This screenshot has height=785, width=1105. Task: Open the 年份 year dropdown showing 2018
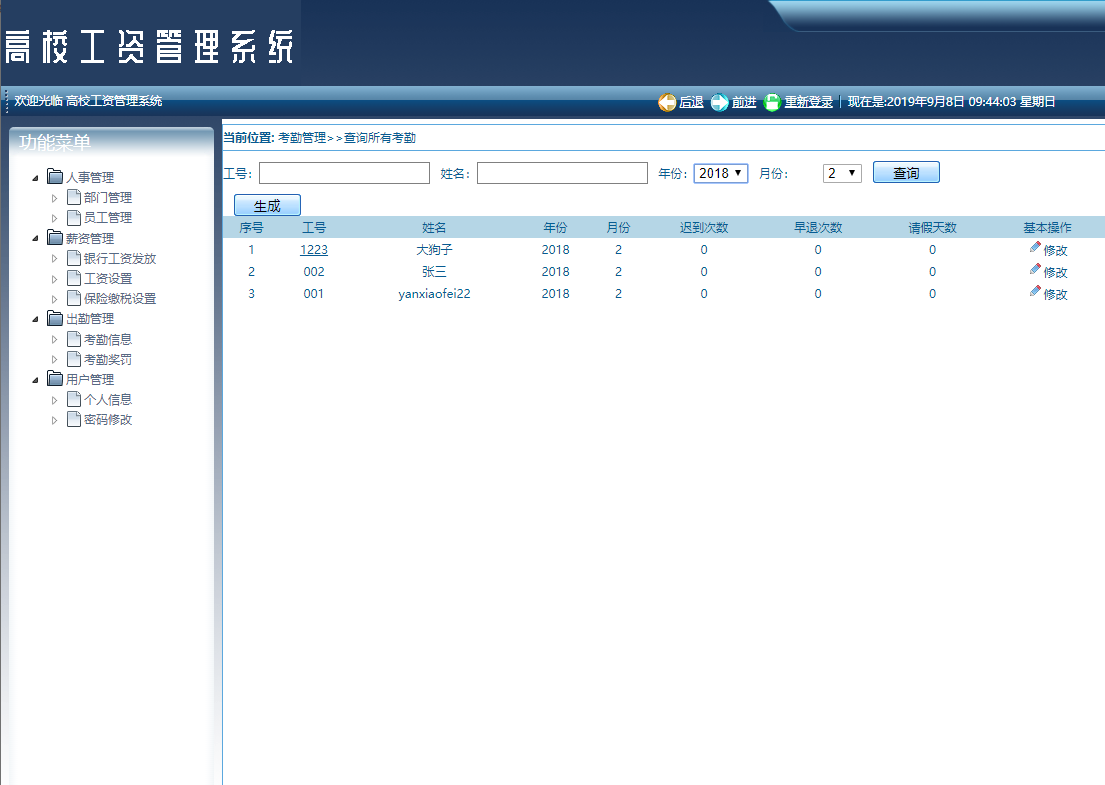pyautogui.click(x=720, y=172)
